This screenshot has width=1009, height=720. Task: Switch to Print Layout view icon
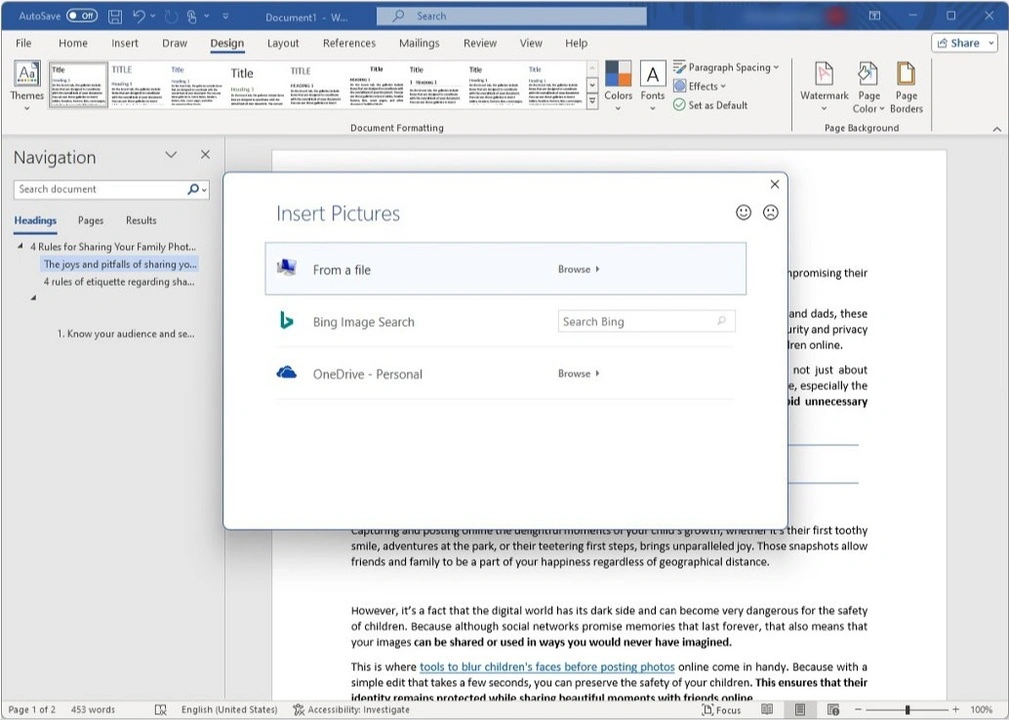point(800,710)
